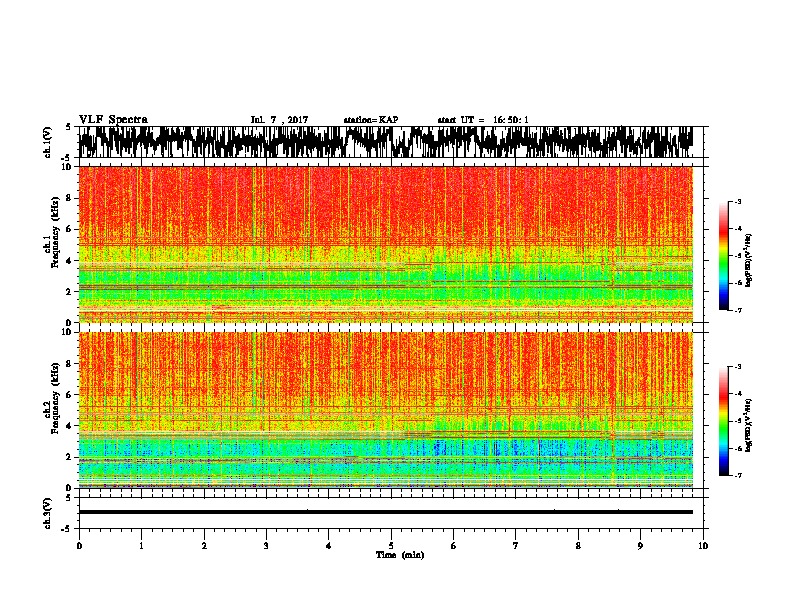Click the 'VLF Spectra' title text

tap(113, 120)
